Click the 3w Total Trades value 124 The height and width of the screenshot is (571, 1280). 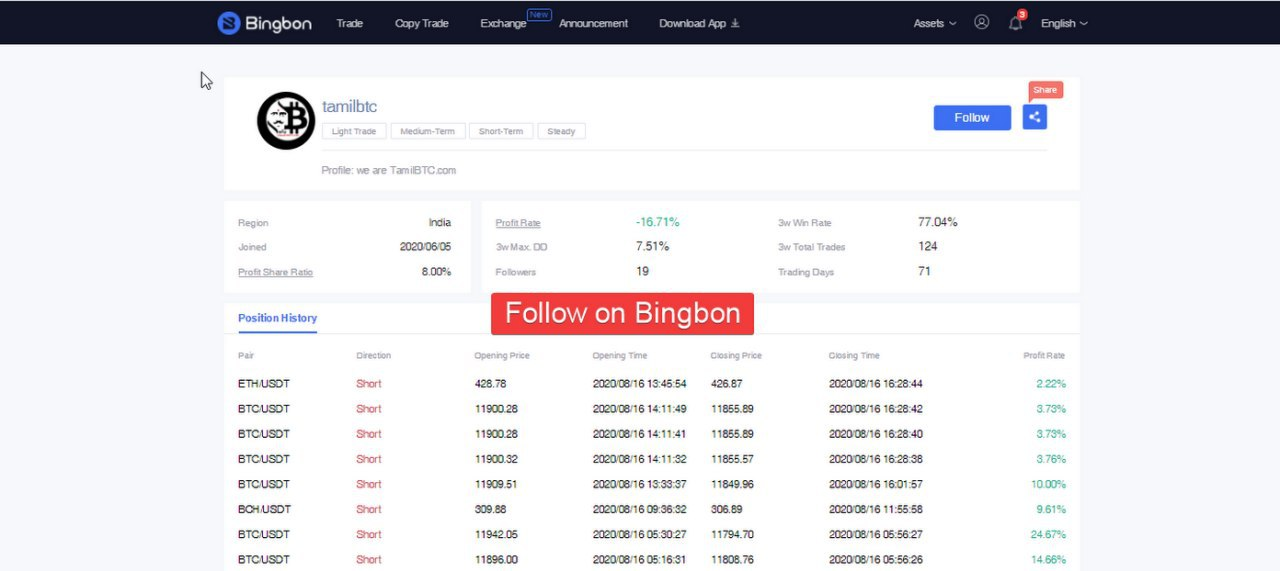pyautogui.click(x=927, y=246)
